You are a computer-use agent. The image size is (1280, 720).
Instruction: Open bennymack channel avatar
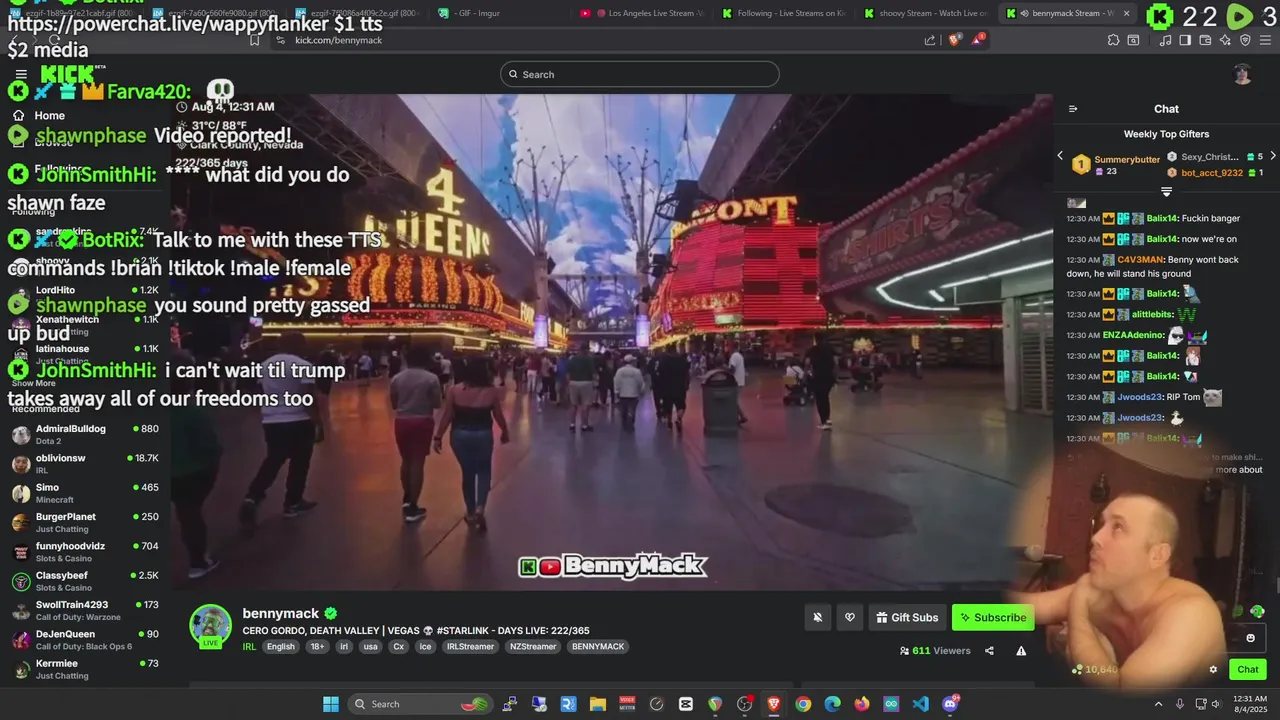pyautogui.click(x=210, y=626)
